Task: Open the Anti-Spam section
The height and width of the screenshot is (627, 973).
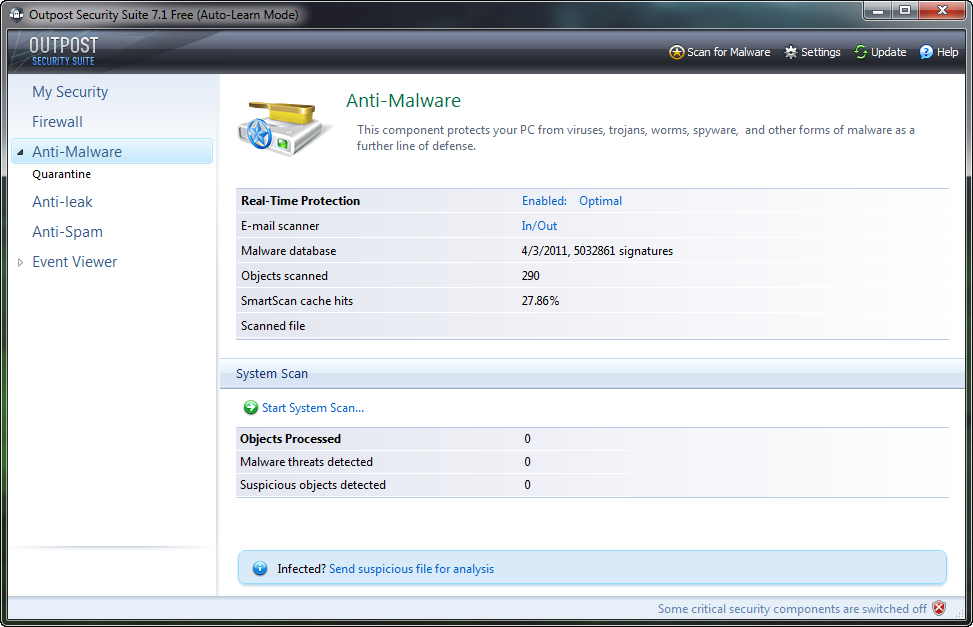Action: pyautogui.click(x=68, y=232)
